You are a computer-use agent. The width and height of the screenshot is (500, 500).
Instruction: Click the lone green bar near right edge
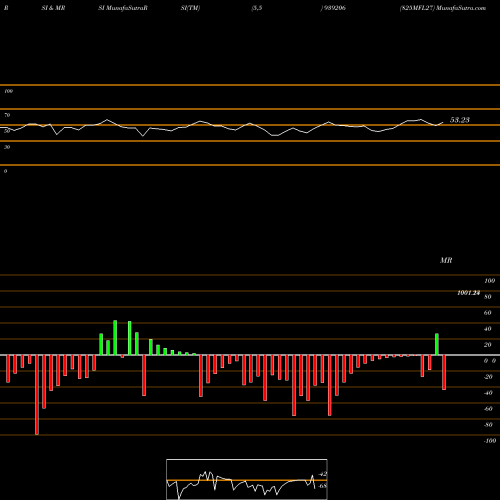(437, 344)
